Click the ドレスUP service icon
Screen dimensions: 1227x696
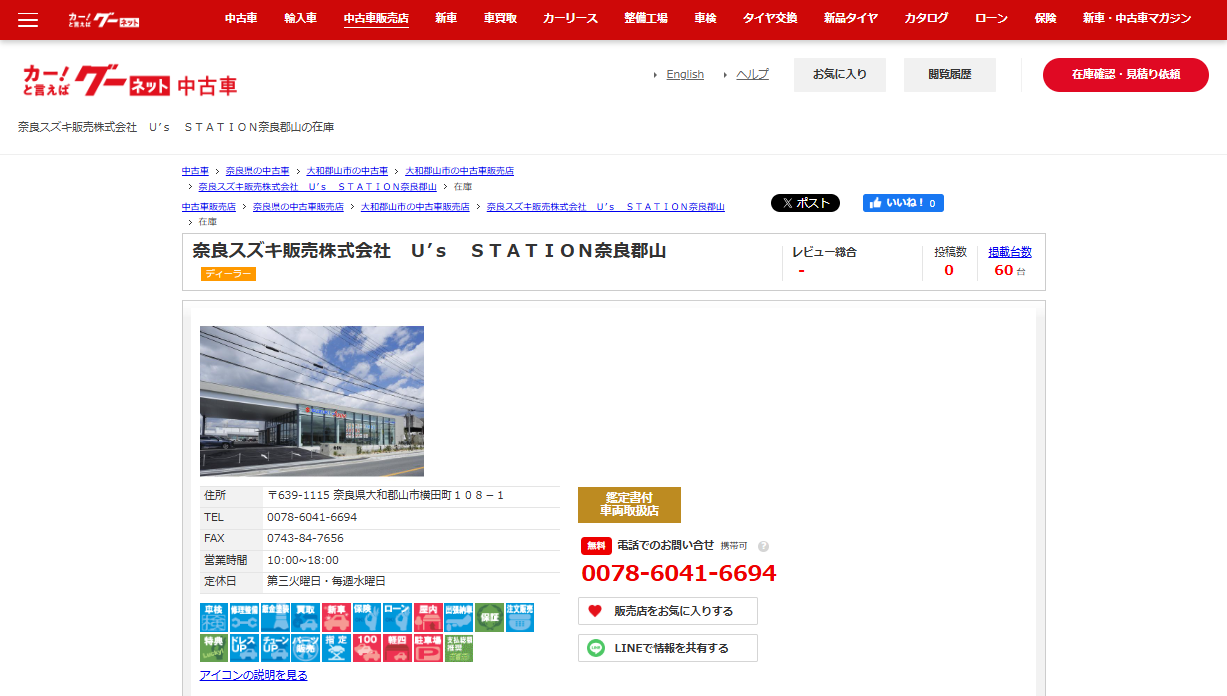click(244, 648)
